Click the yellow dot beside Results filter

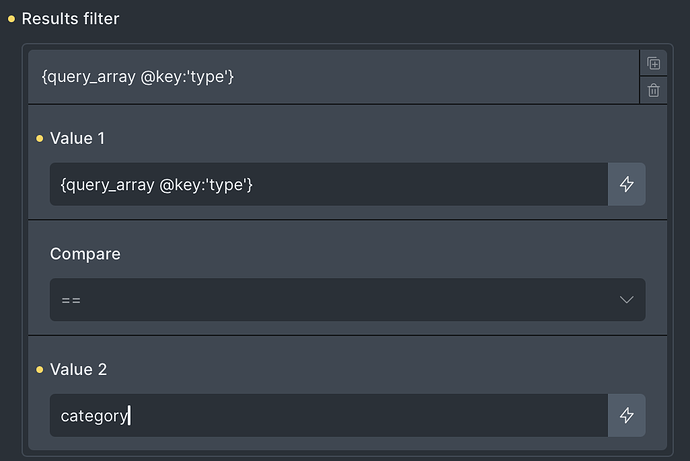pyautogui.click(x=11, y=19)
